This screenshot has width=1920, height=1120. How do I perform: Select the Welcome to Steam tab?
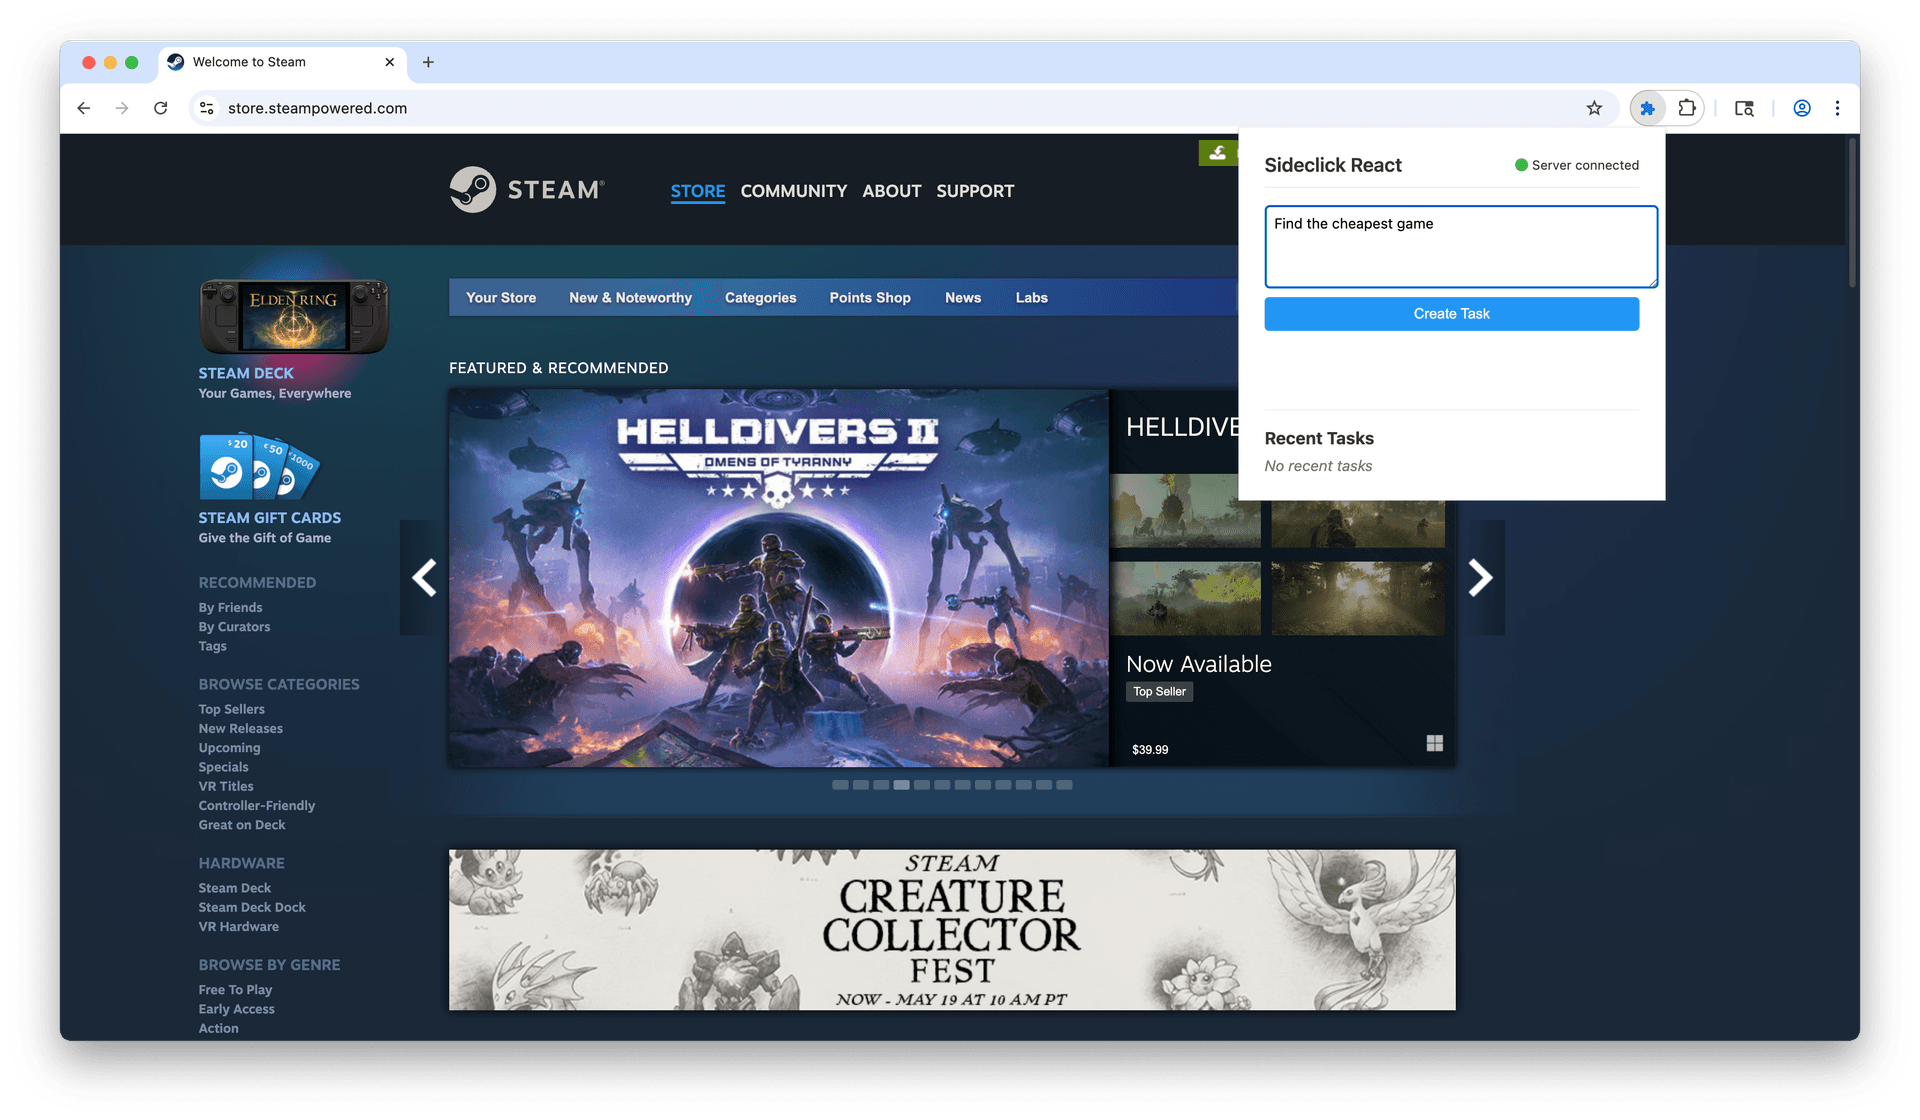pyautogui.click(x=283, y=62)
